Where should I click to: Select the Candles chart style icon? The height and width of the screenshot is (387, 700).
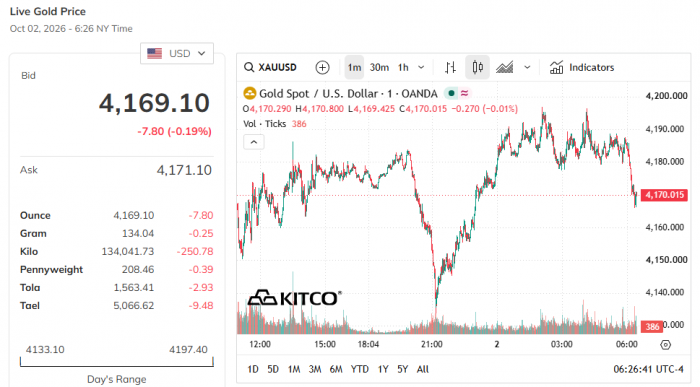[x=477, y=67]
